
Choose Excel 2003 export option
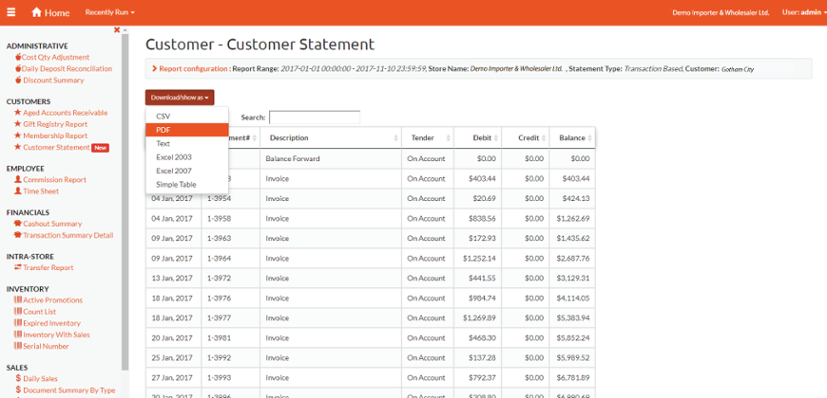187,157
